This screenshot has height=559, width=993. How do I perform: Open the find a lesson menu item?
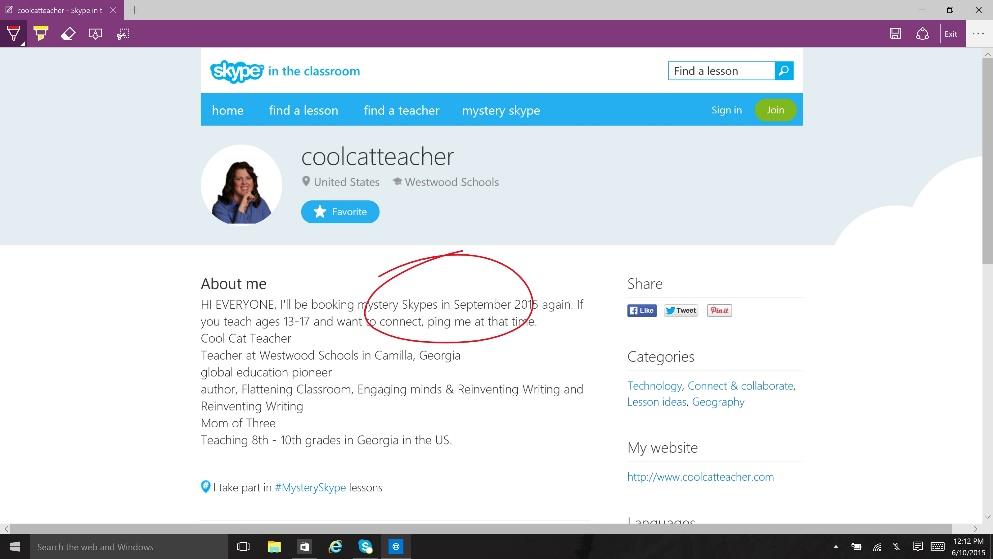click(x=303, y=110)
